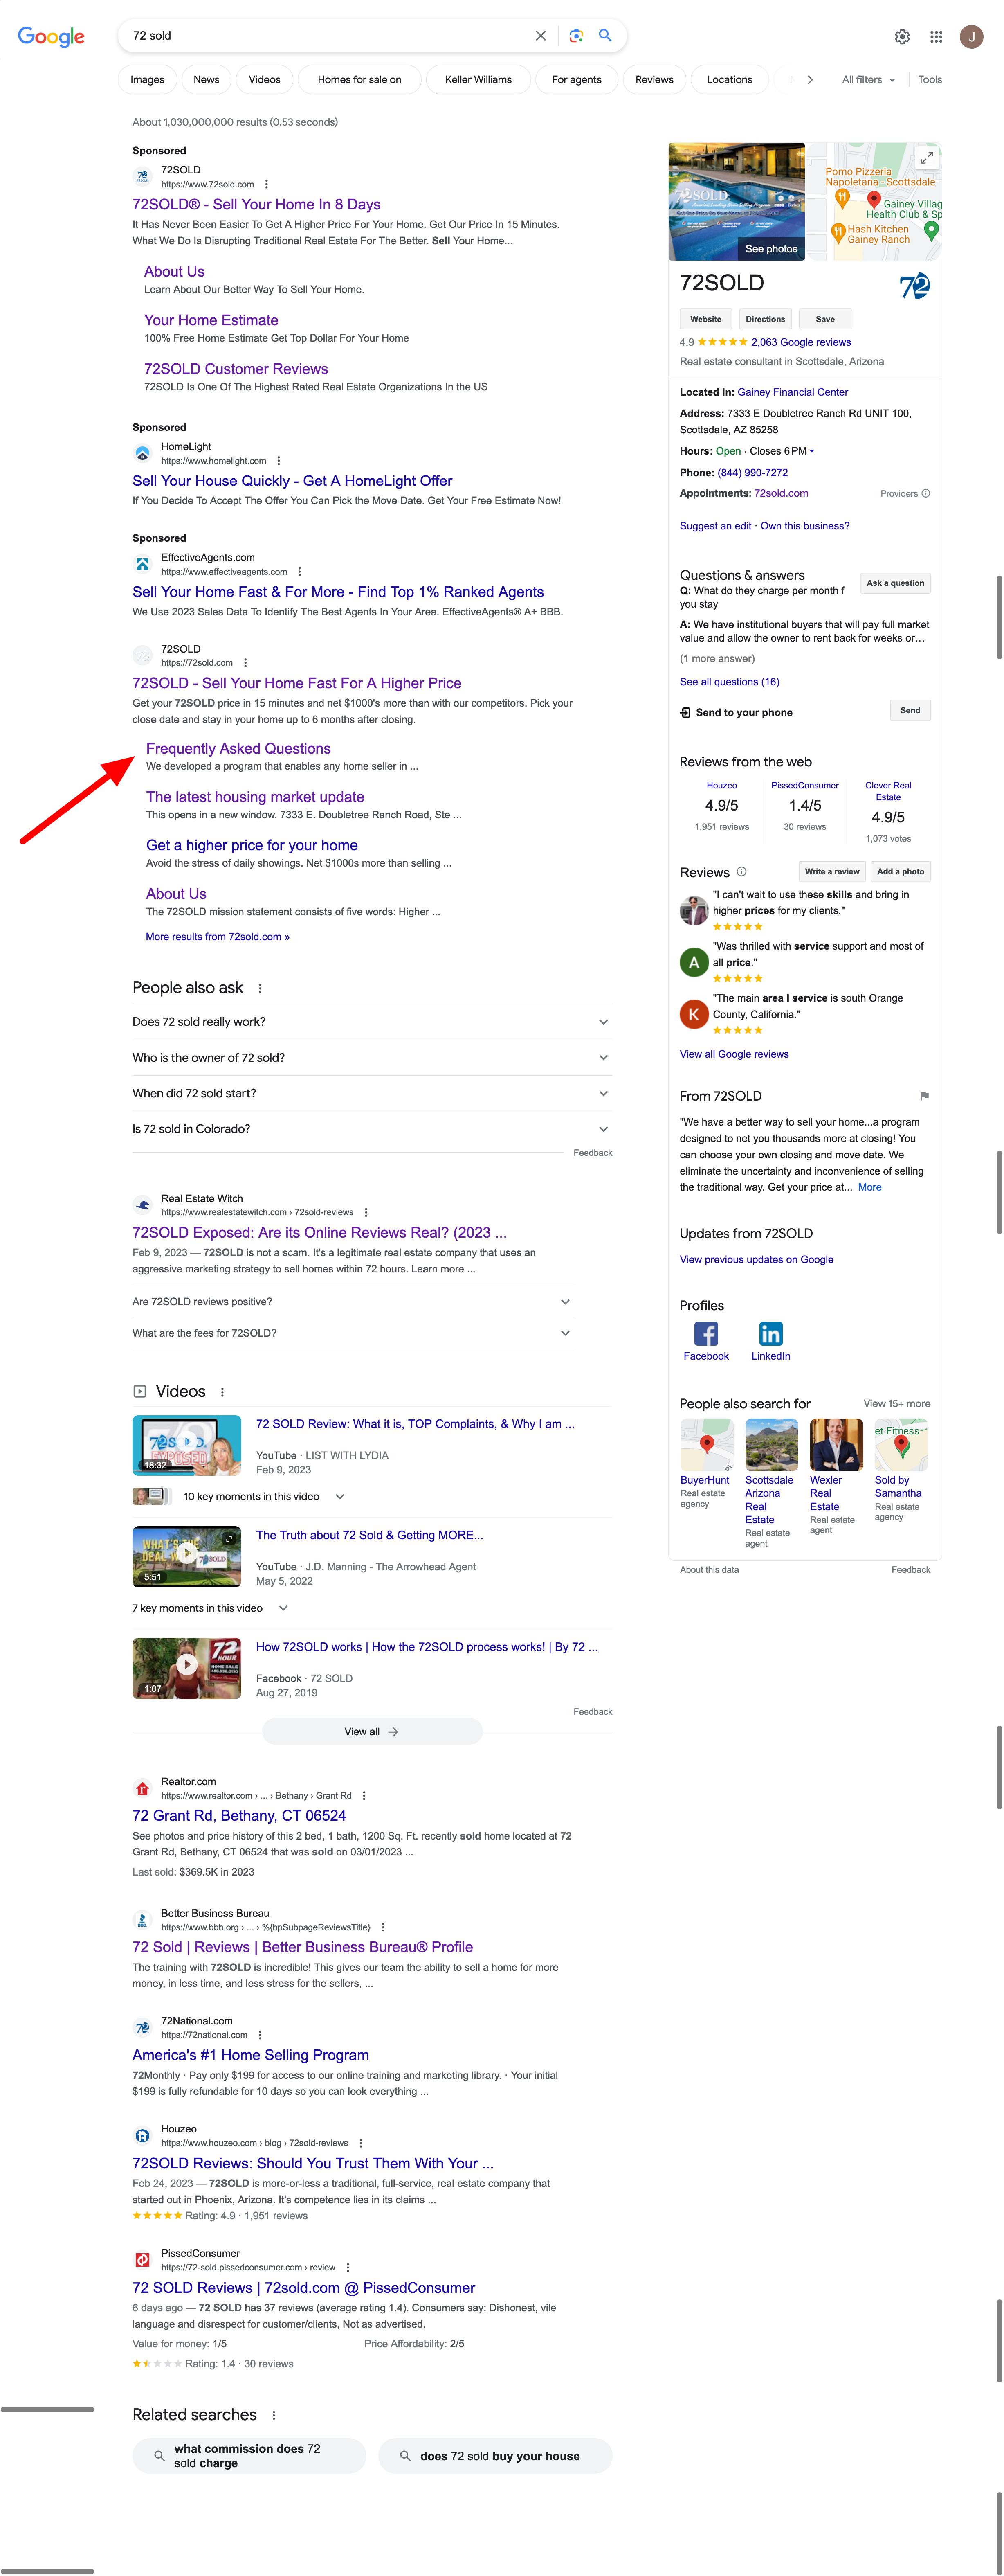Expand business hours Closes 6 PM
The image size is (1004, 2576).
pyautogui.click(x=782, y=451)
